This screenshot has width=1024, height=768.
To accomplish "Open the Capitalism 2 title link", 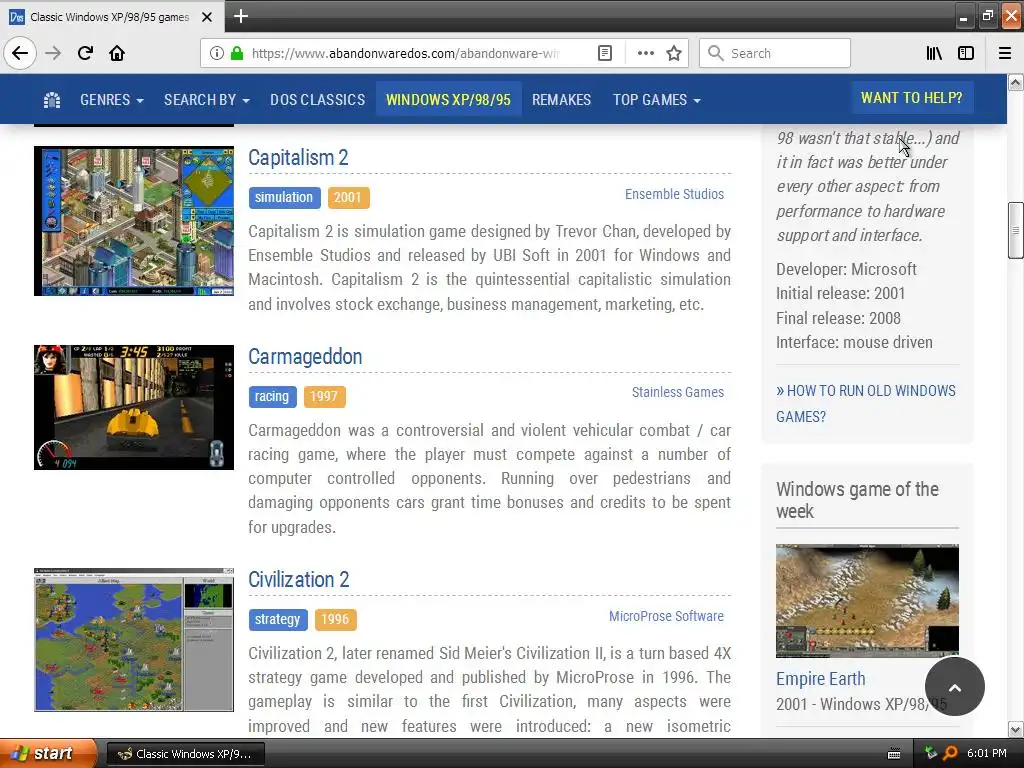I will pos(298,157).
